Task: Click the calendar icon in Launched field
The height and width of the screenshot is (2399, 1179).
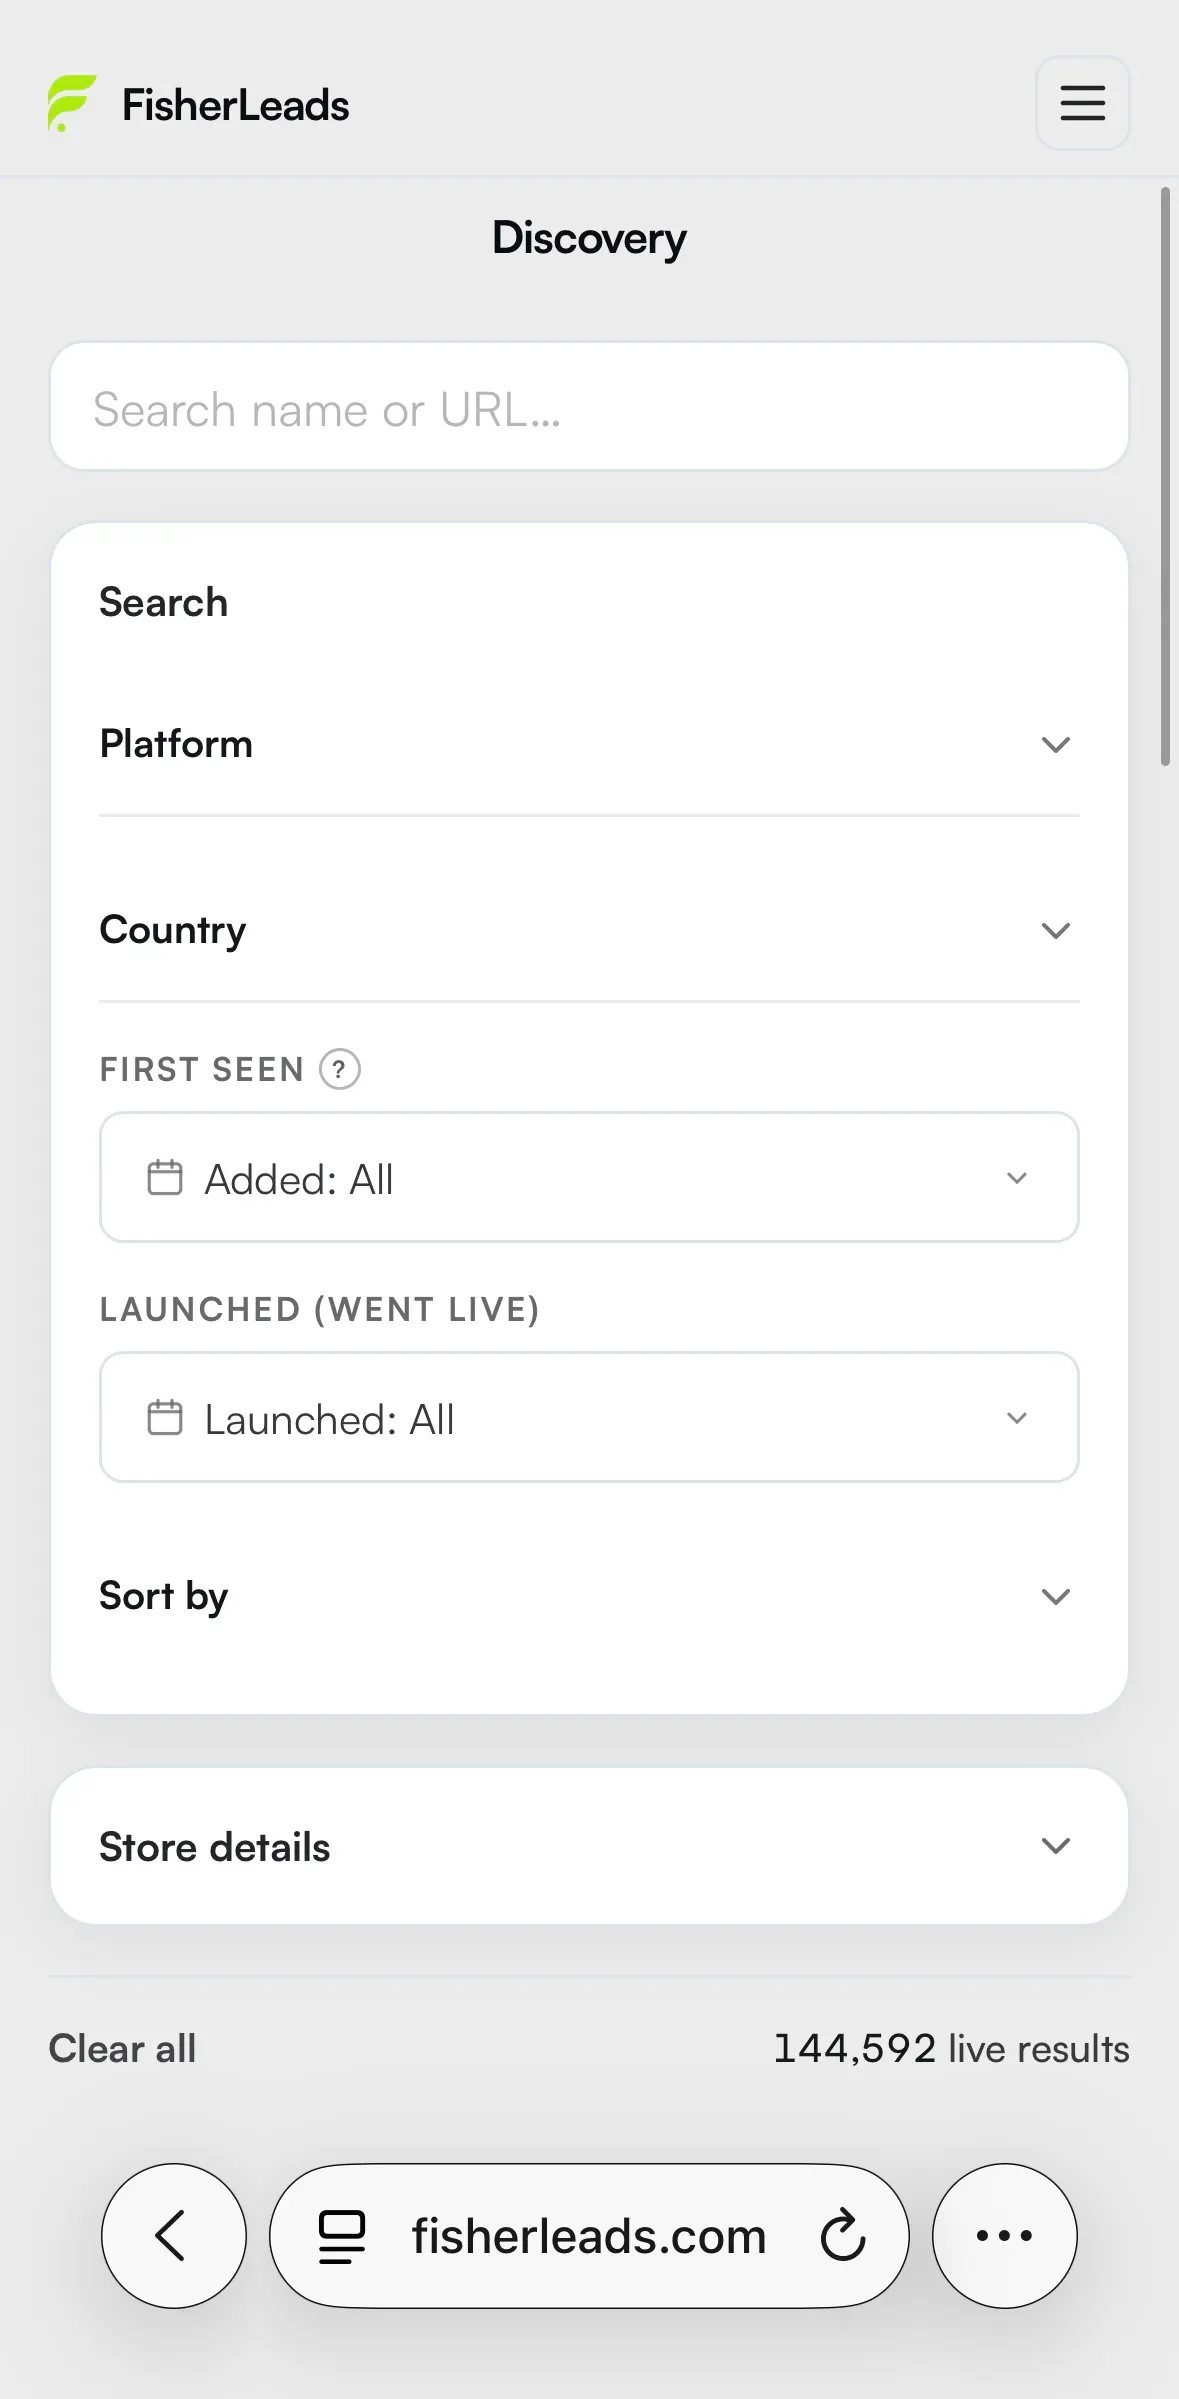Action: (x=165, y=1417)
